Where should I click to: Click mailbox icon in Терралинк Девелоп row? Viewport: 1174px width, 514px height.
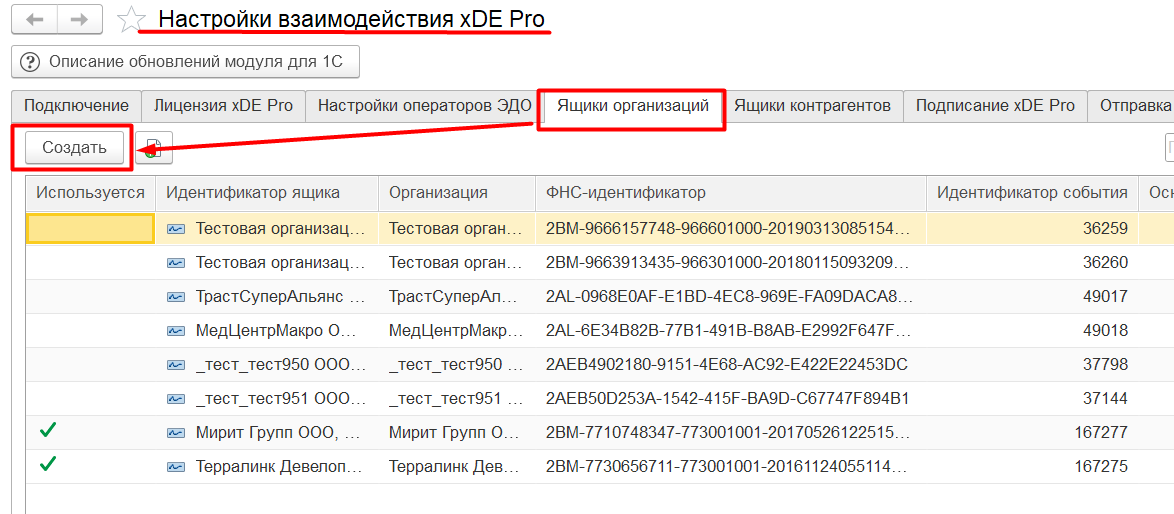(176, 467)
